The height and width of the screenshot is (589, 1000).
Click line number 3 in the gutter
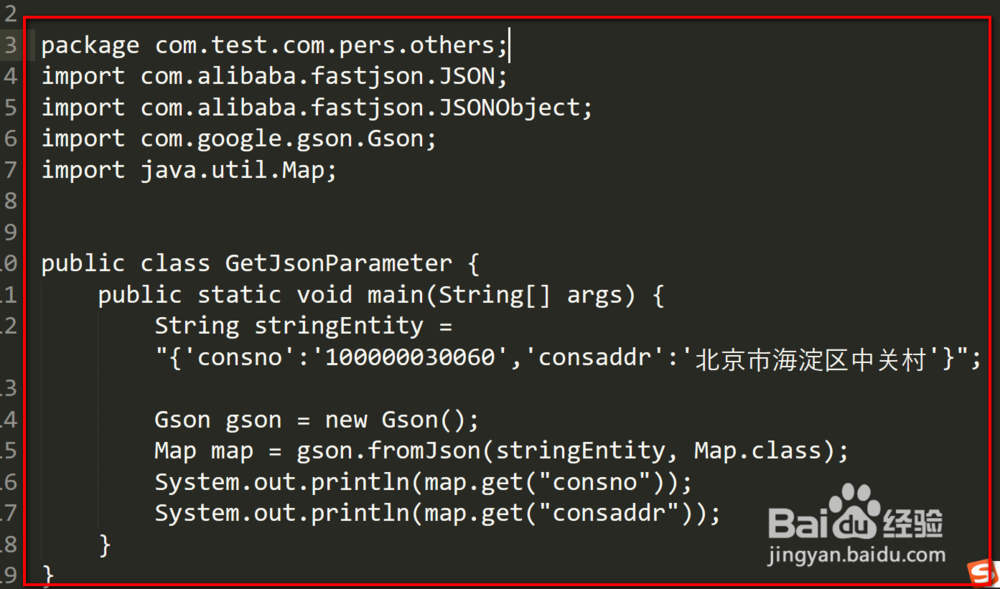pos(10,45)
